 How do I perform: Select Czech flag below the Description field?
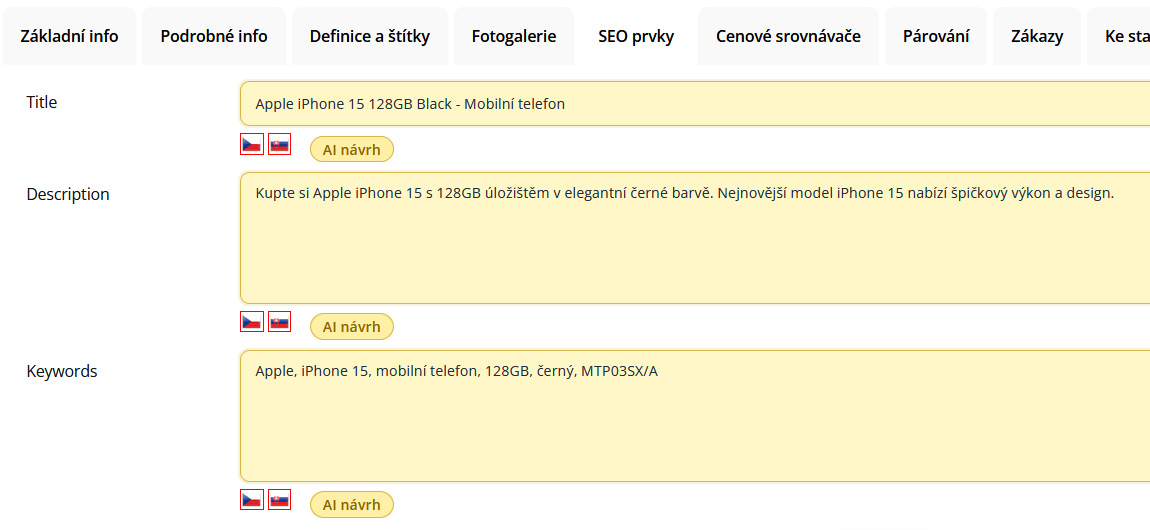(252, 322)
